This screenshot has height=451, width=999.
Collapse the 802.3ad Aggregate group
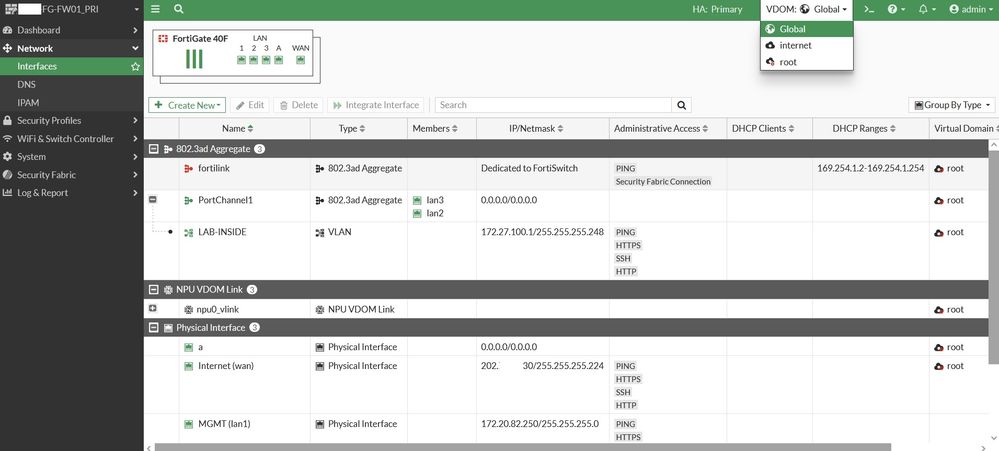(x=154, y=149)
